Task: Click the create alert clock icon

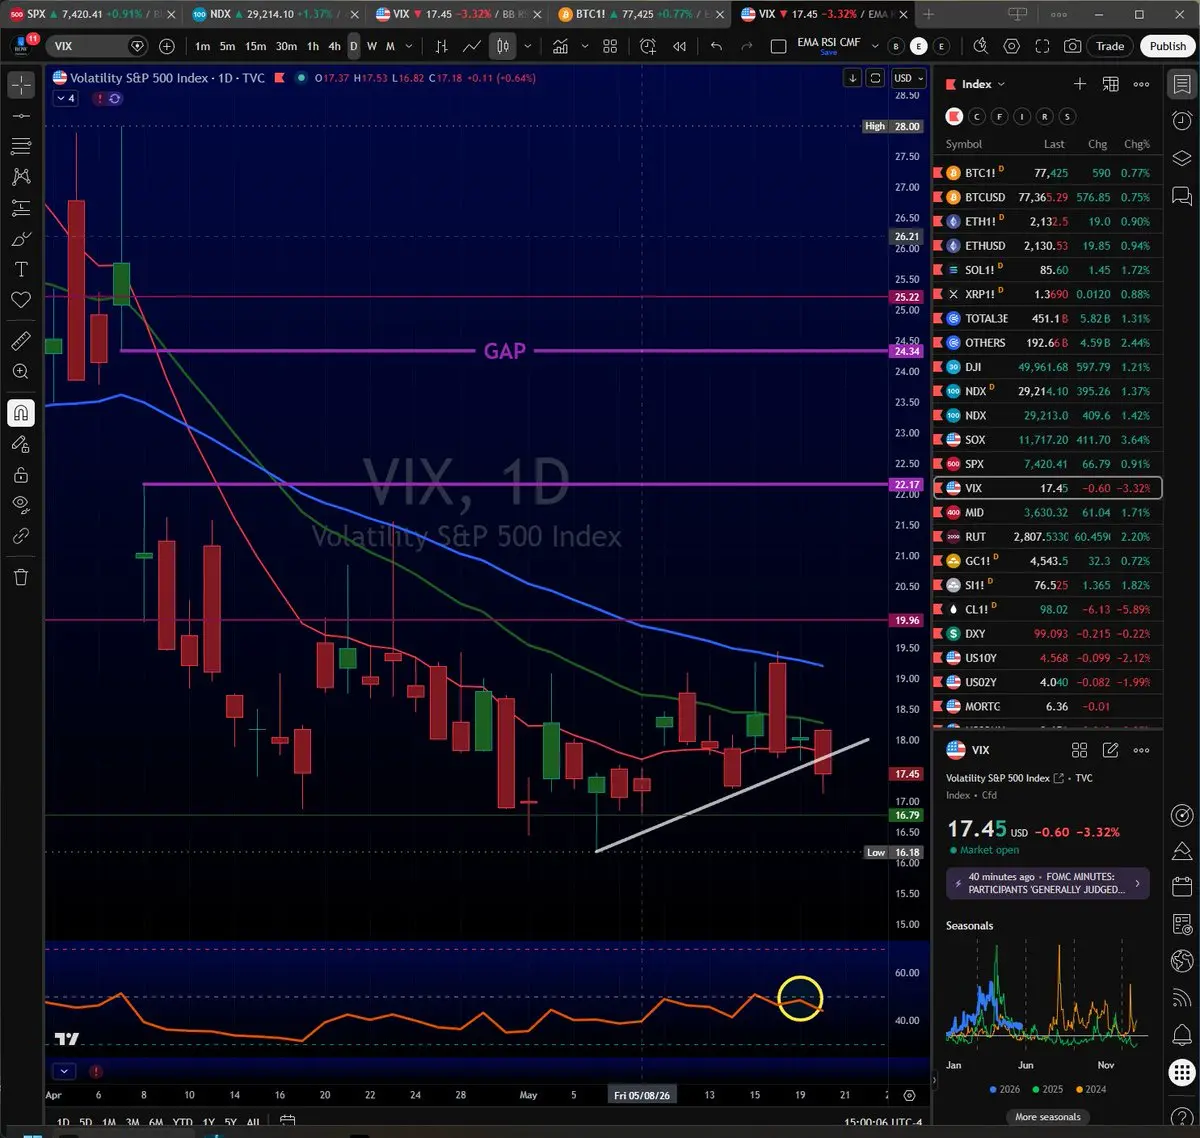Action: pos(648,46)
